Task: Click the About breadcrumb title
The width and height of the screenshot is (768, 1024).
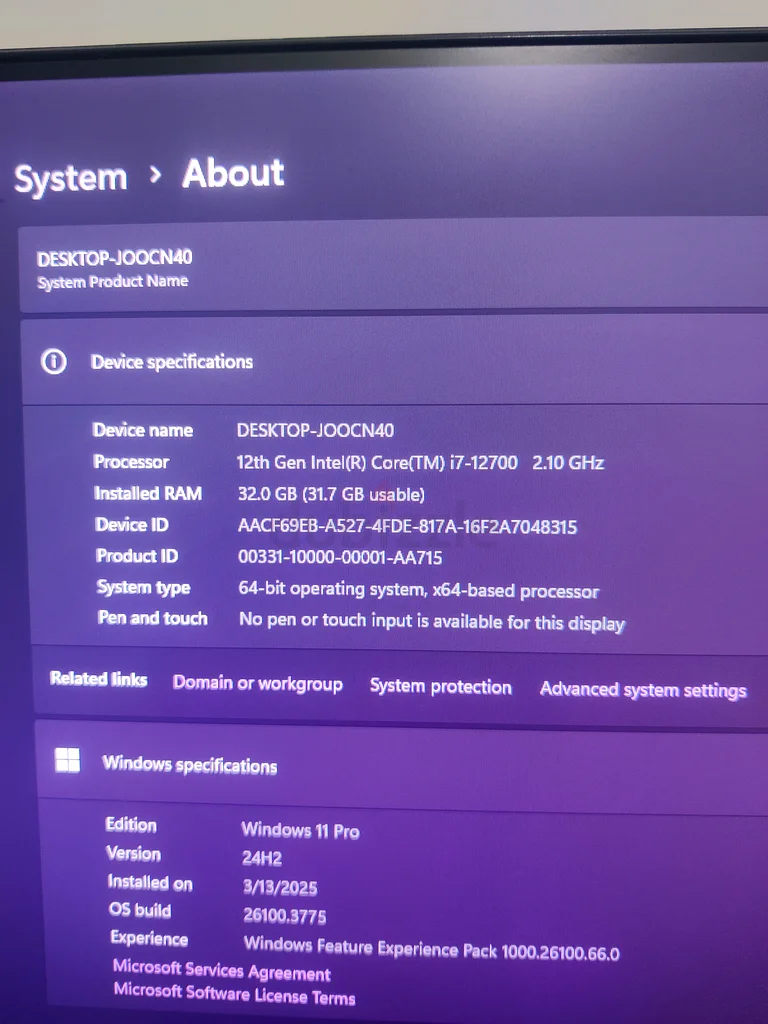Action: tap(233, 174)
